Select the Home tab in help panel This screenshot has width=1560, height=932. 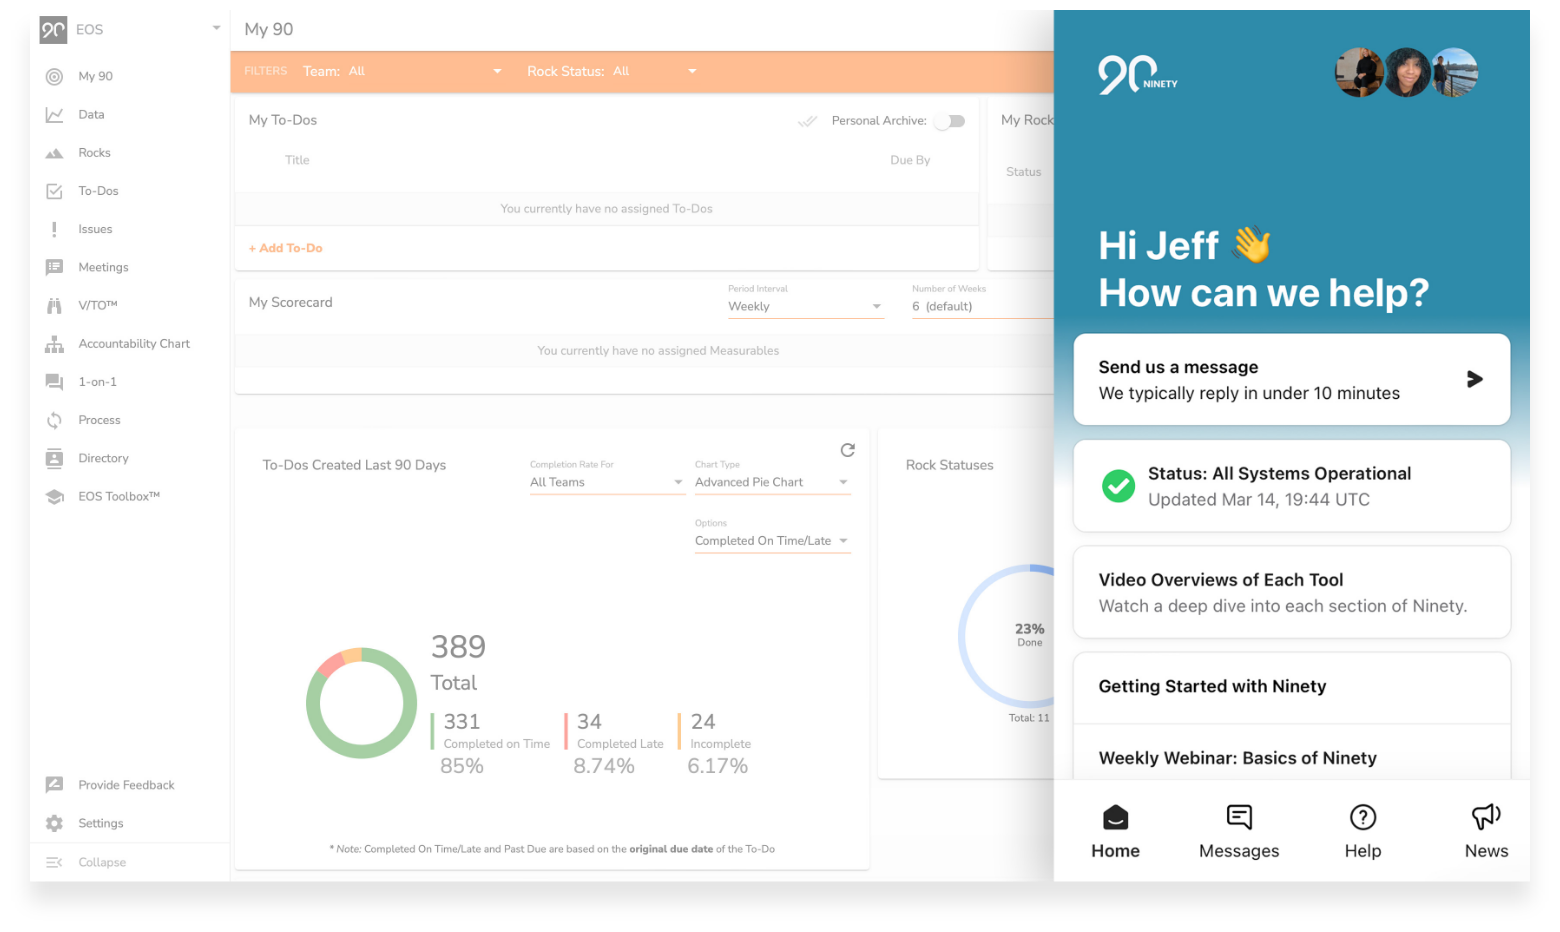coord(1116,832)
